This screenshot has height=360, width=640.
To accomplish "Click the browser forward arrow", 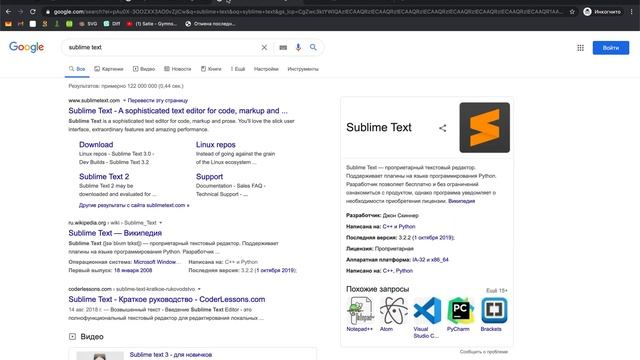I will coord(20,12).
